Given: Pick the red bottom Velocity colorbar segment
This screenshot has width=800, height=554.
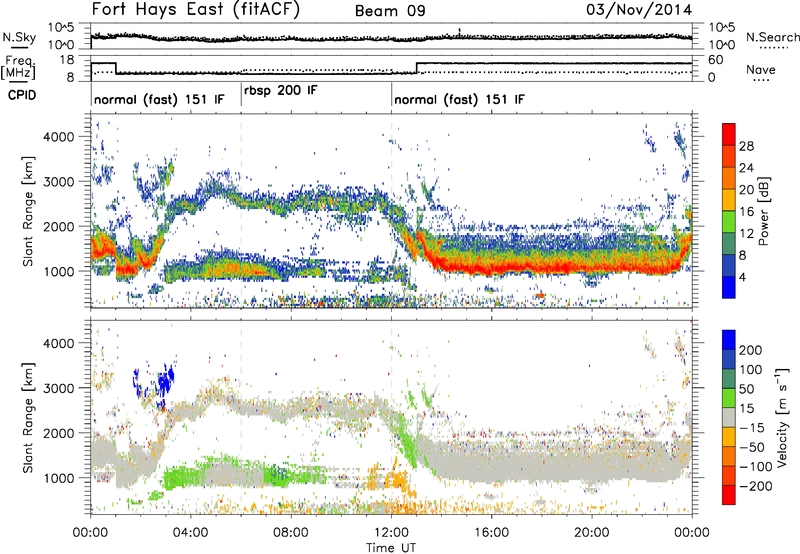Looking at the screenshot, I should (729, 495).
